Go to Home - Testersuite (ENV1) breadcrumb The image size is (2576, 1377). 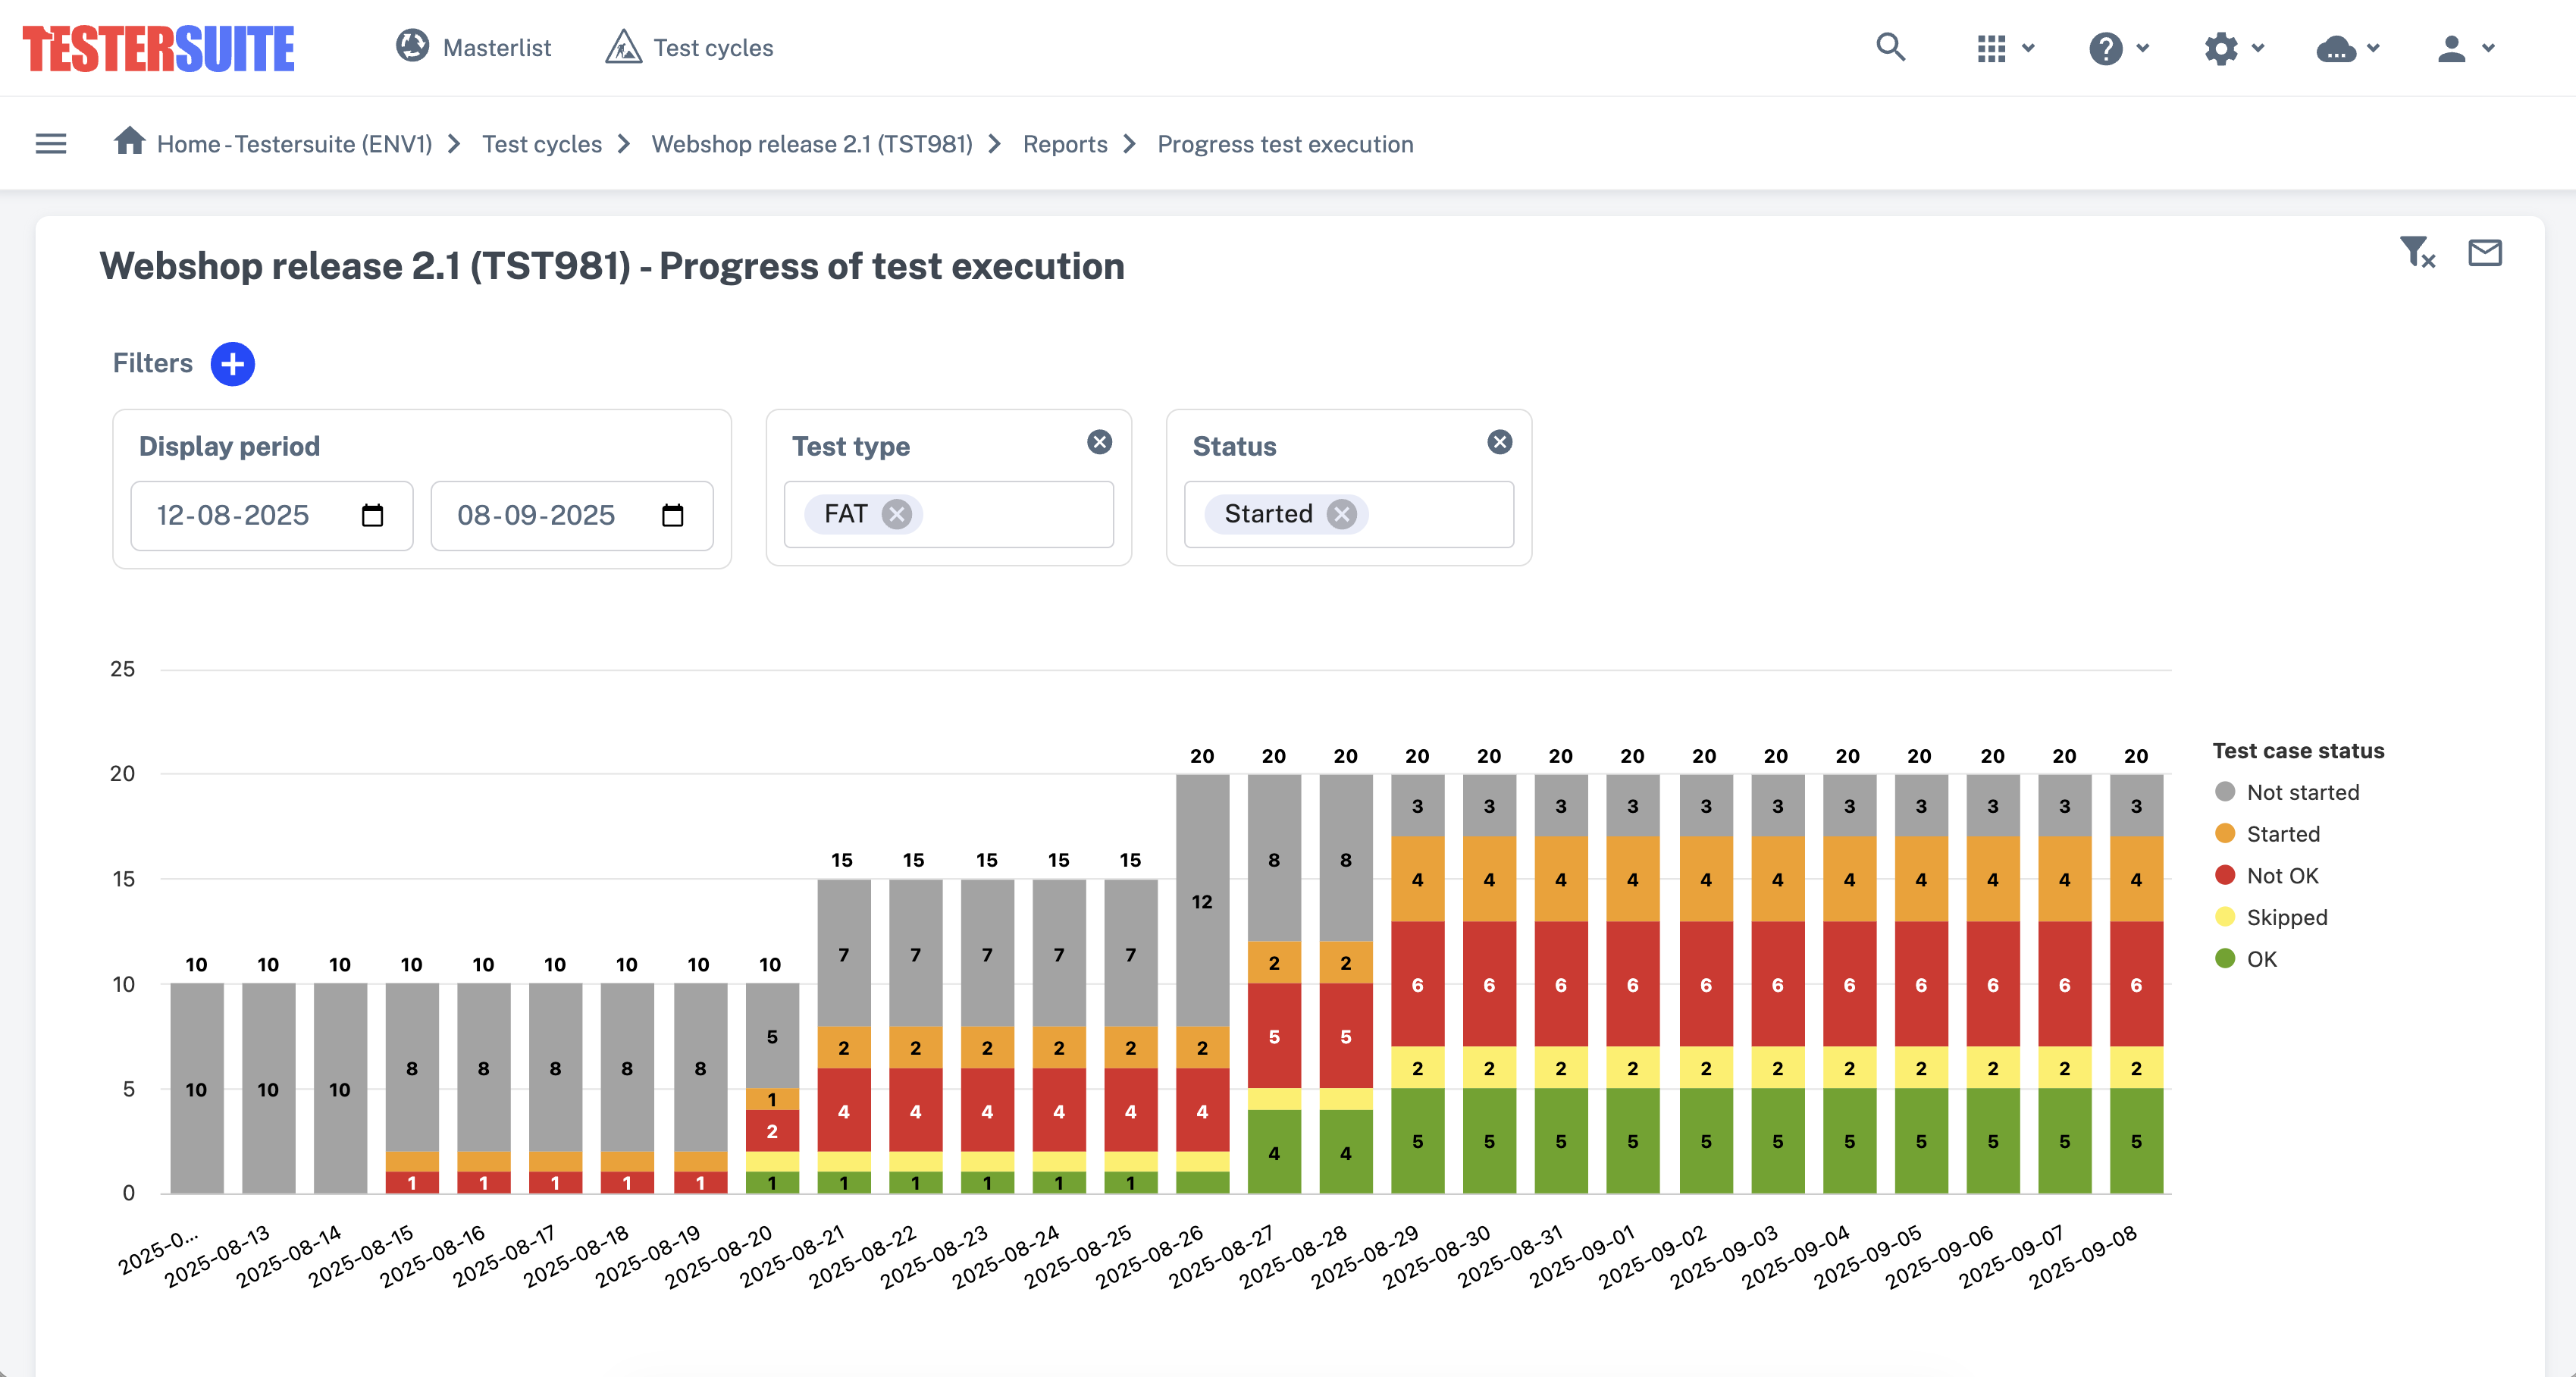[x=294, y=144]
